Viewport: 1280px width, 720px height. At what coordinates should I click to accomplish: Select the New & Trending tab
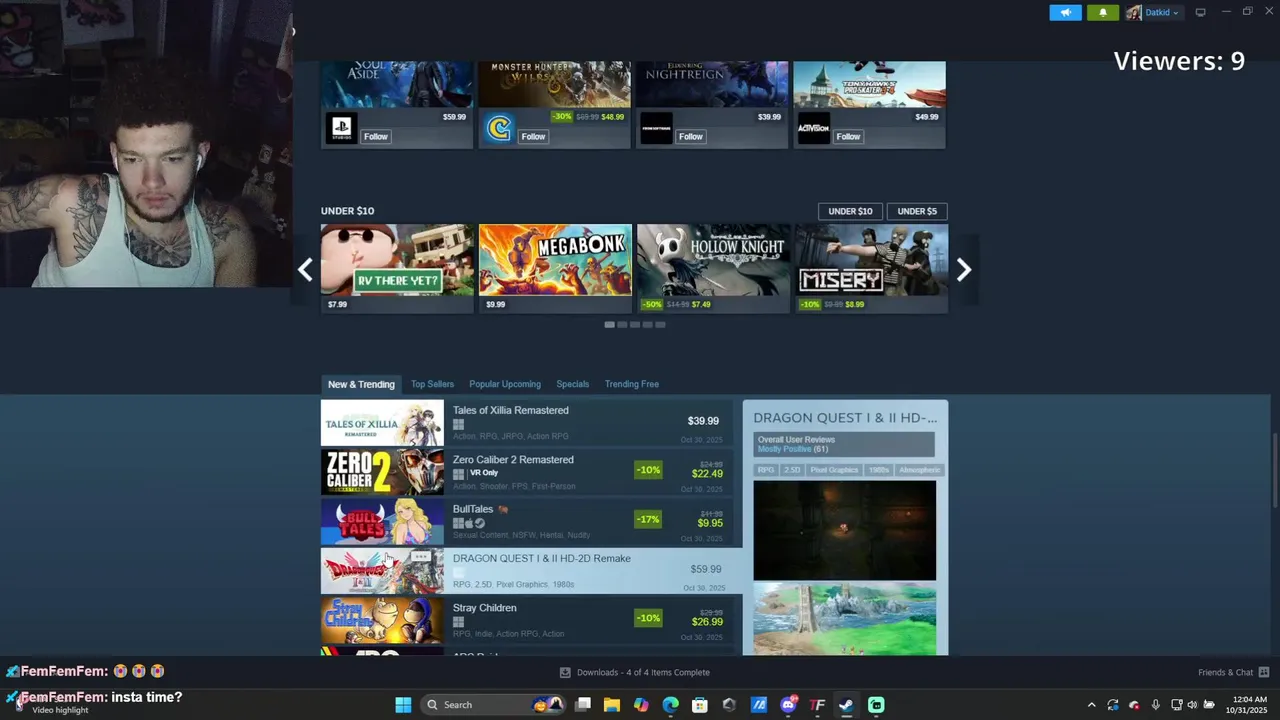pos(361,384)
